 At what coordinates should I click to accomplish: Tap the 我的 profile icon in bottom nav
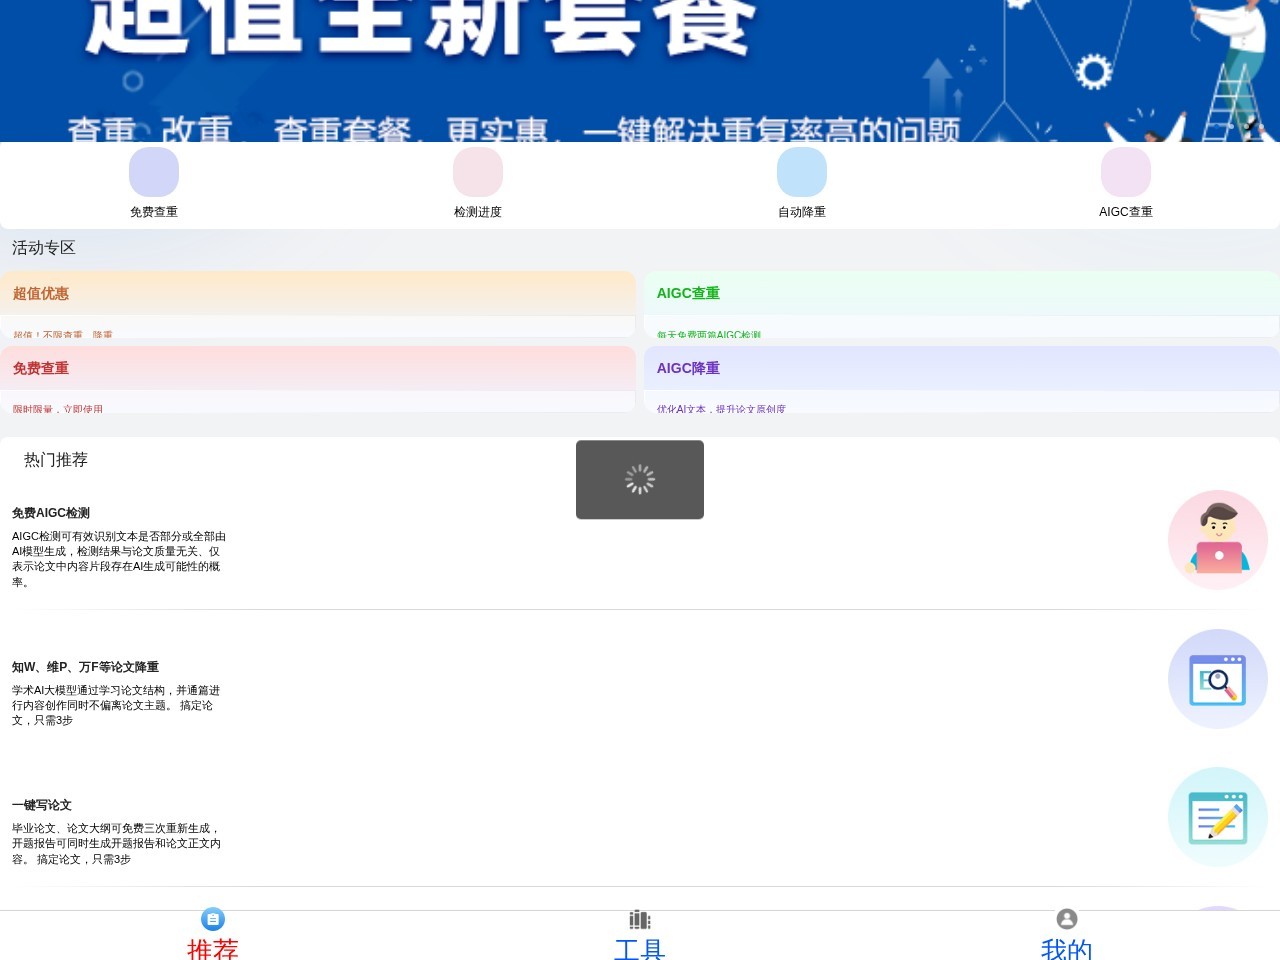click(1066, 919)
